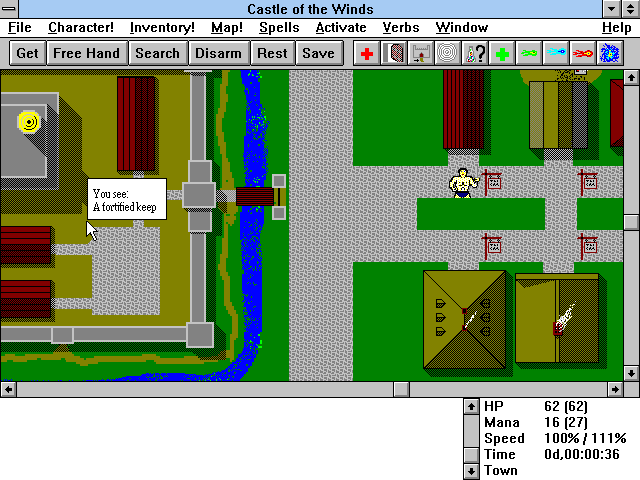The width and height of the screenshot is (640, 480).
Task: Click the Rest button
Action: coord(272,53)
